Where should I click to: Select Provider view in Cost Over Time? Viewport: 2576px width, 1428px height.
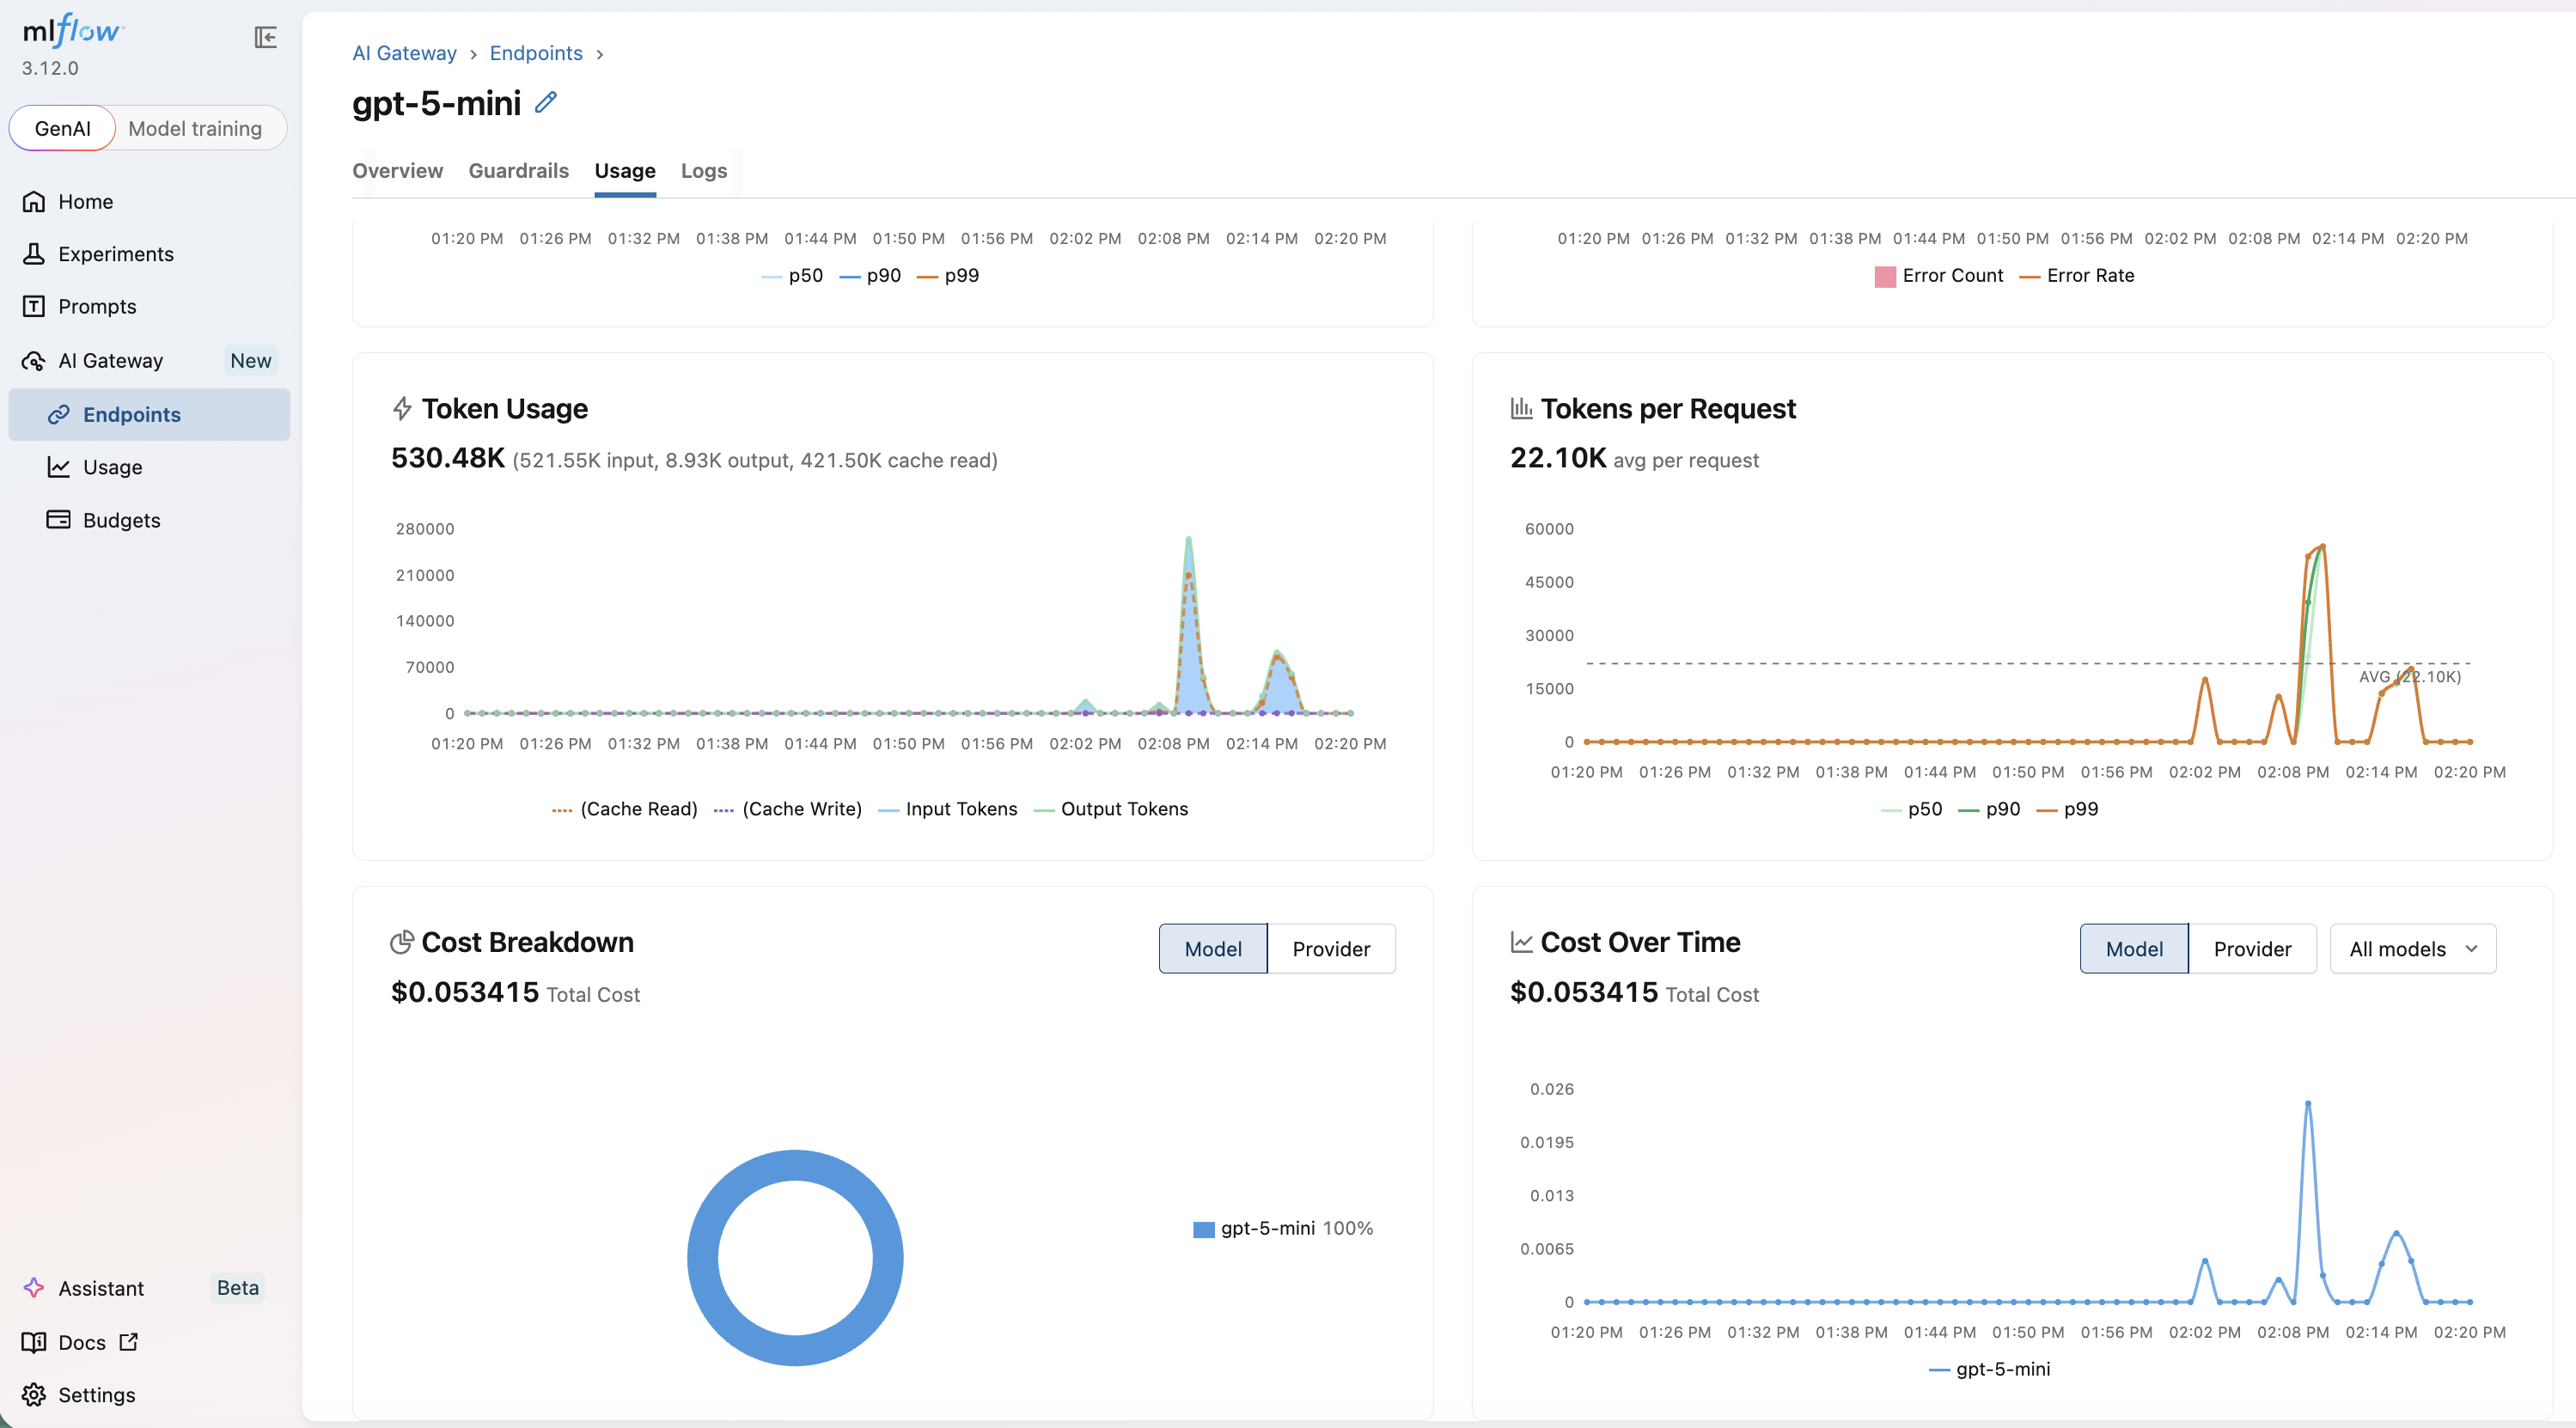tap(2252, 949)
